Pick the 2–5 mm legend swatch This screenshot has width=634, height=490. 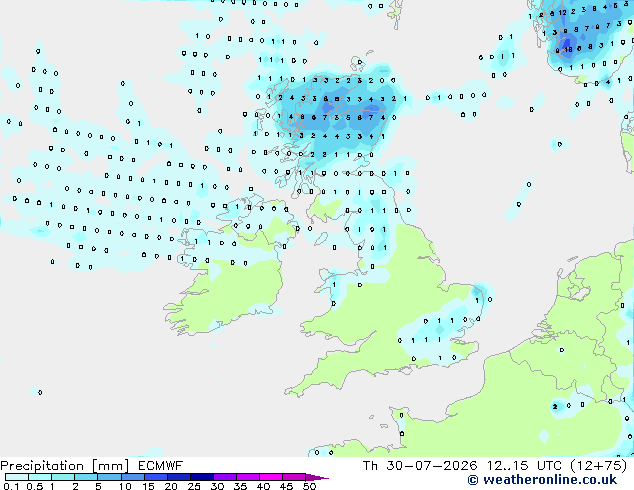click(x=86, y=477)
